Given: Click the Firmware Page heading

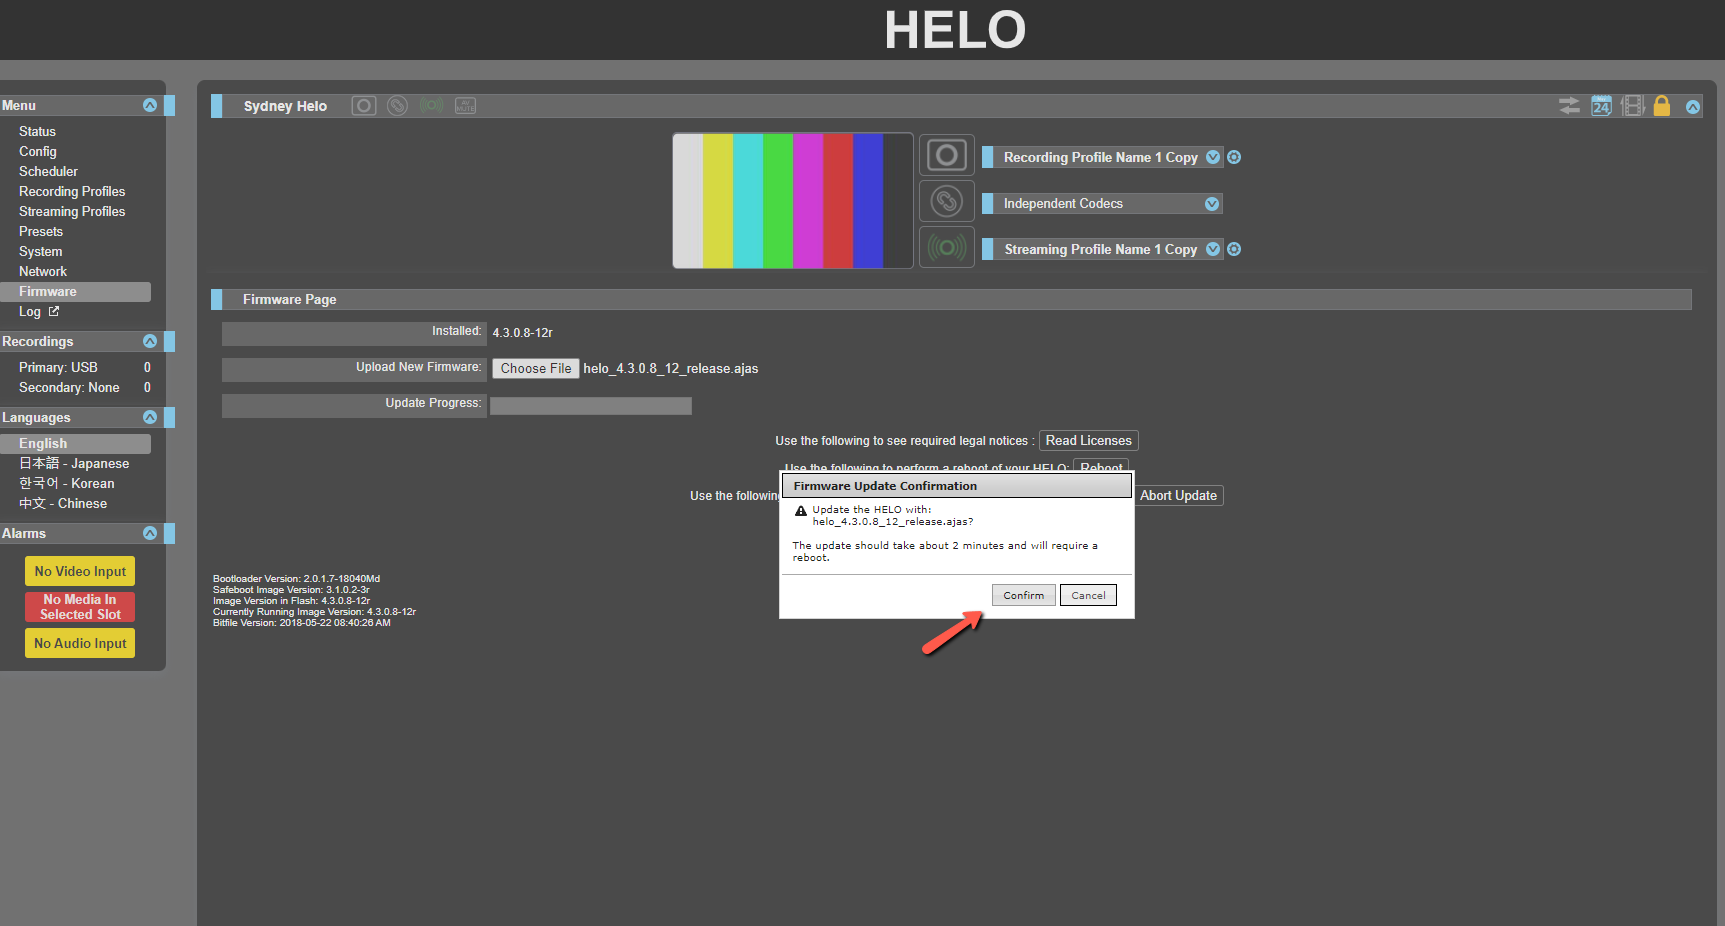Looking at the screenshot, I should click(x=289, y=299).
